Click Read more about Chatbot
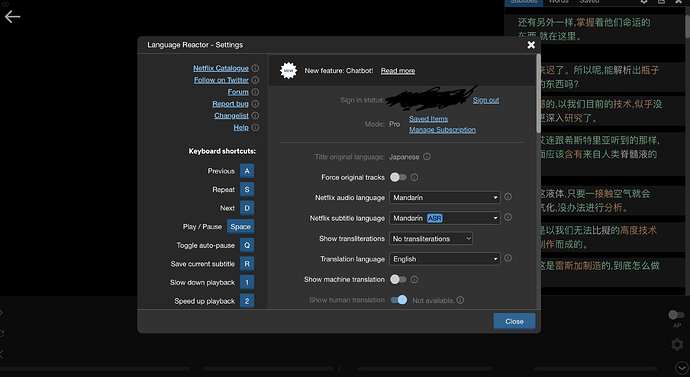 [398, 71]
